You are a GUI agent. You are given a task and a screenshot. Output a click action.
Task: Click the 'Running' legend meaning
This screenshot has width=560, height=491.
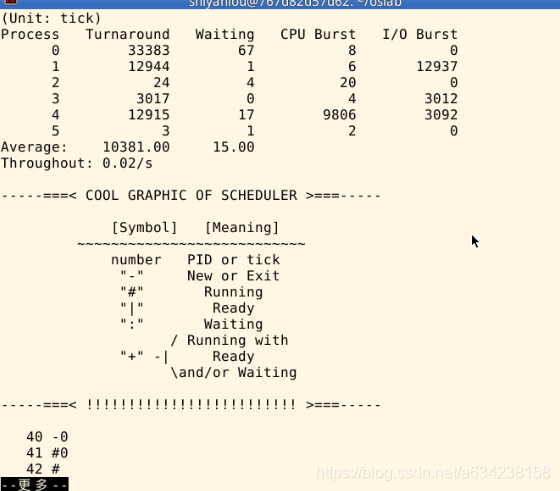coord(234,292)
